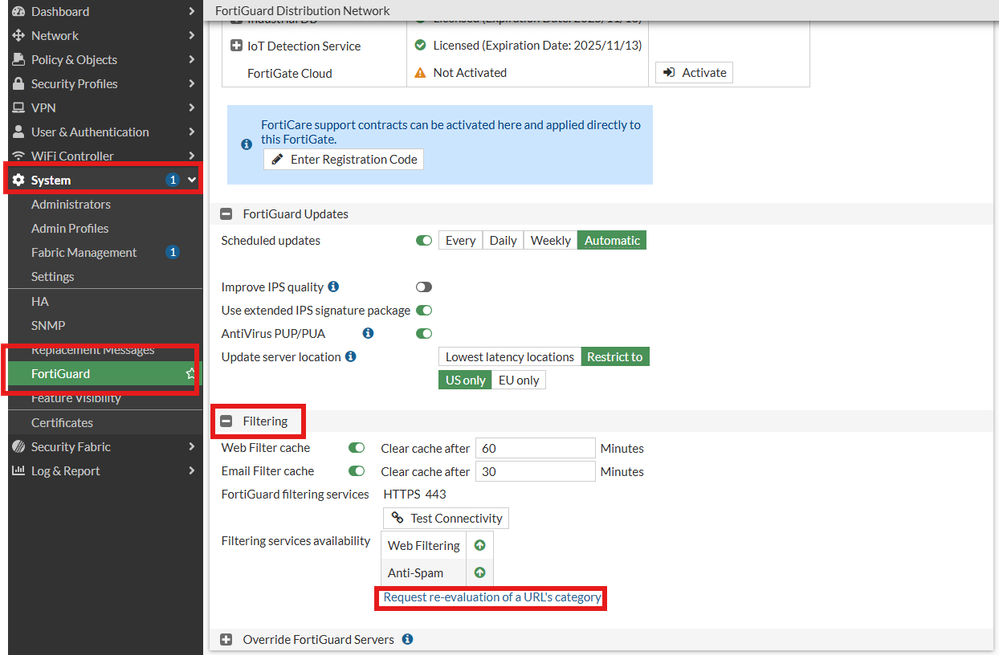This screenshot has height=655, width=999.
Task: Select US only server restriction
Action: click(465, 380)
